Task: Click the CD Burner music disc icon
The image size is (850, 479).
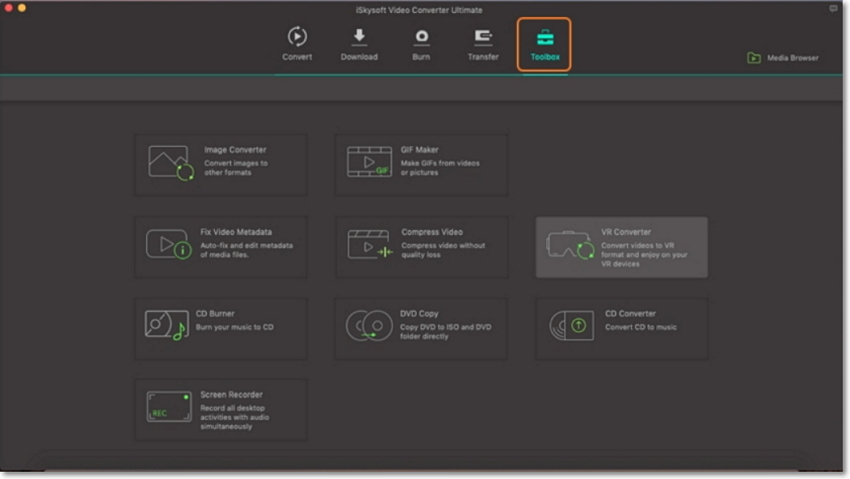Action: tap(167, 326)
